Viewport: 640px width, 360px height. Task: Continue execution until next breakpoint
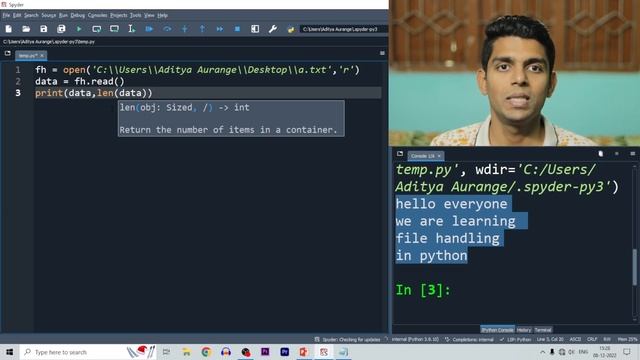pyautogui.click(x=220, y=29)
